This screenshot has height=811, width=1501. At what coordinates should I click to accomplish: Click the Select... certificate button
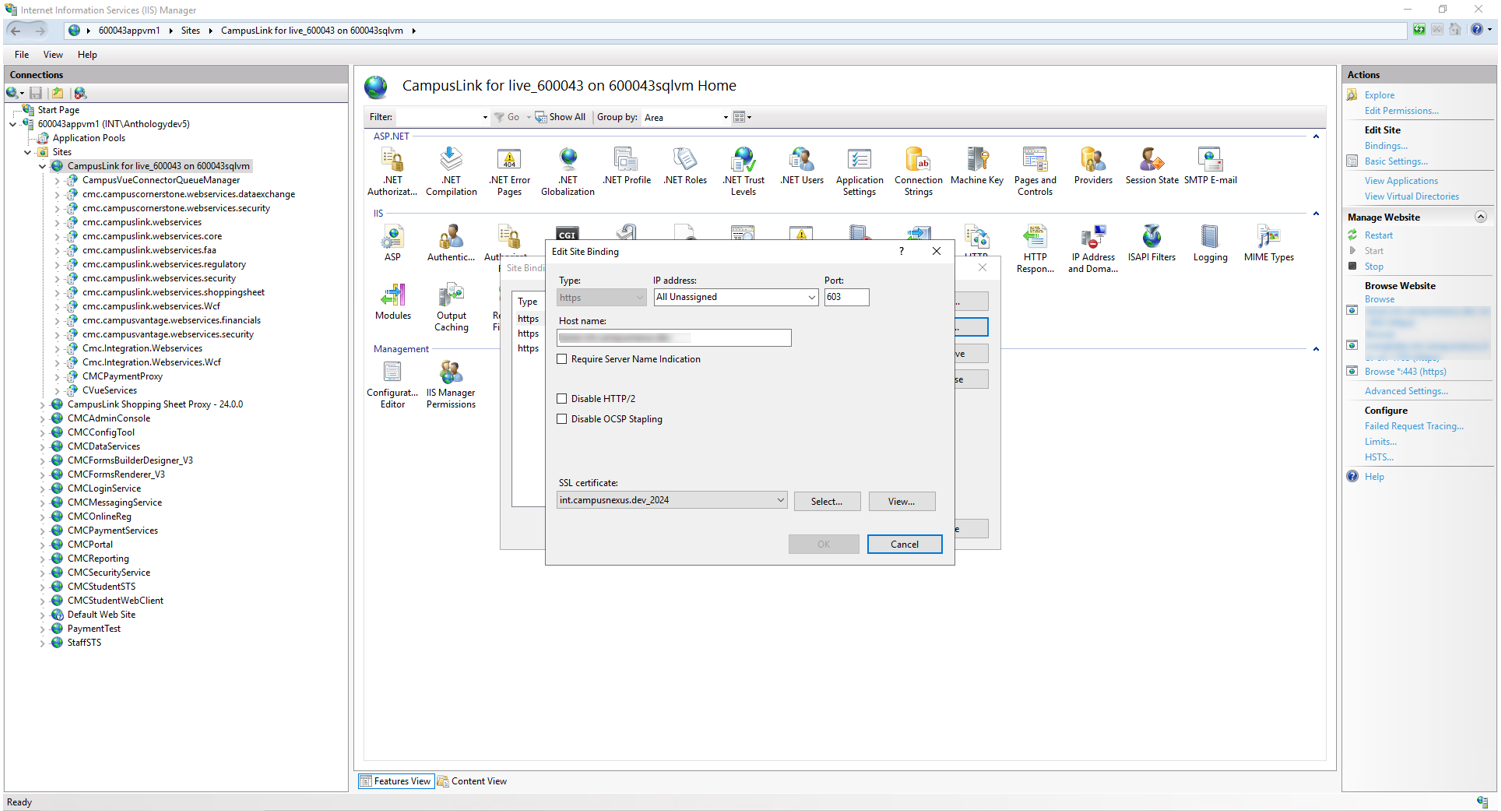(827, 501)
